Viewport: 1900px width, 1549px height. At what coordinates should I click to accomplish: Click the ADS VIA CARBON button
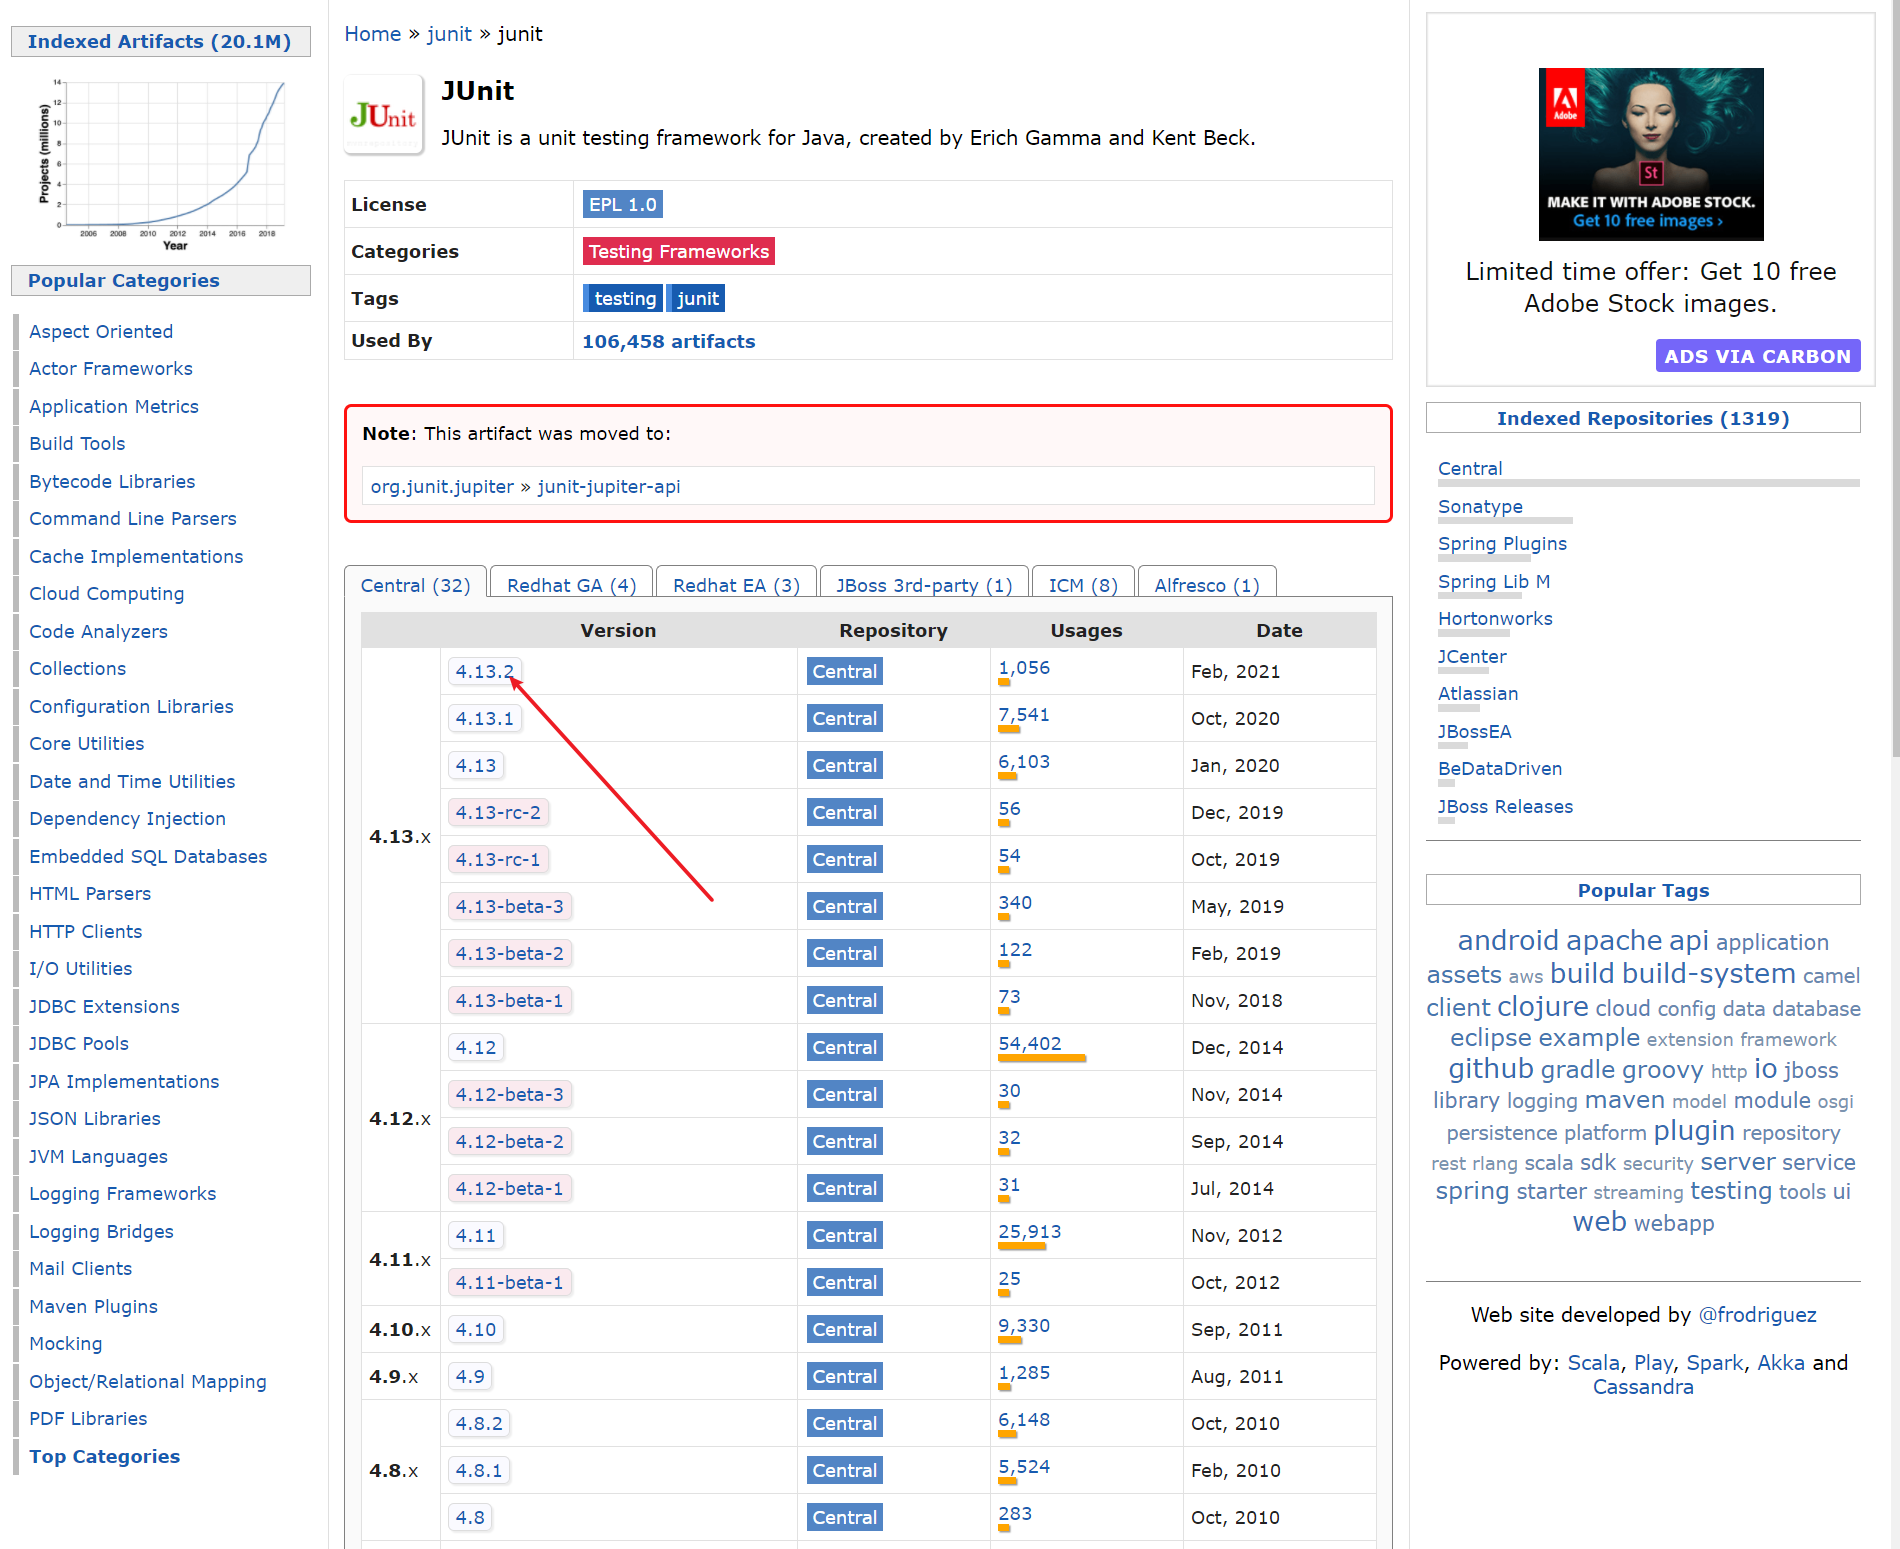coord(1757,356)
